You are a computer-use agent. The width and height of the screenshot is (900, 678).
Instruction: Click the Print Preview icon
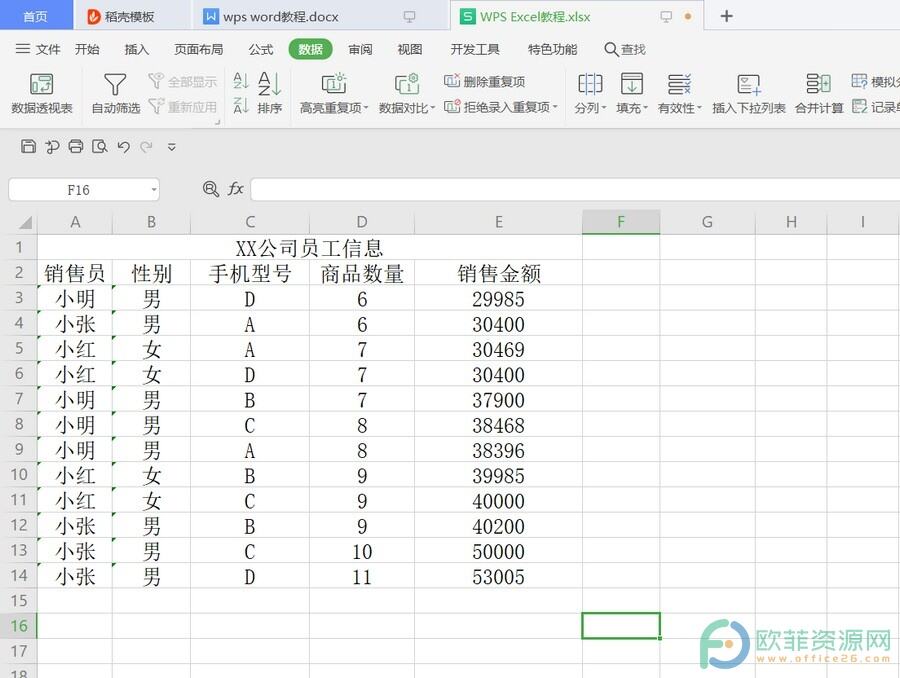[100, 146]
